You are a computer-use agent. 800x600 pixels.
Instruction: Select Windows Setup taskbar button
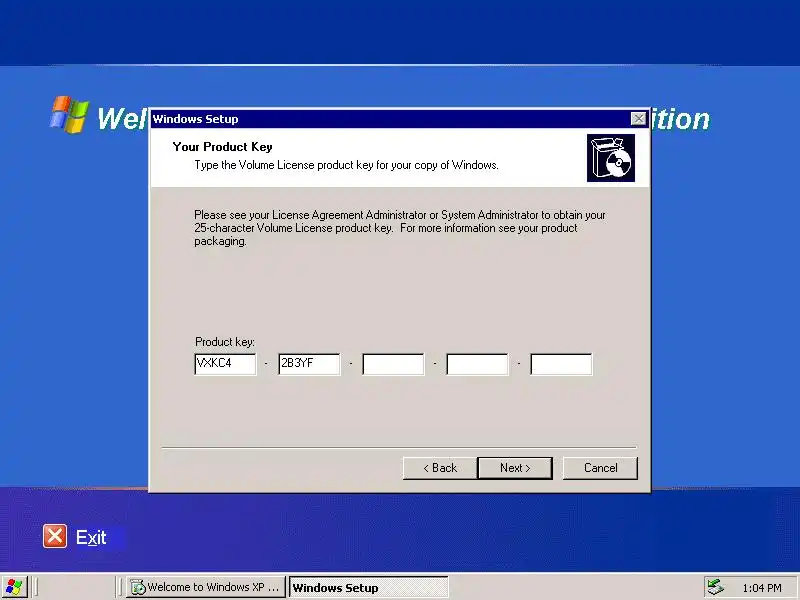(368, 587)
